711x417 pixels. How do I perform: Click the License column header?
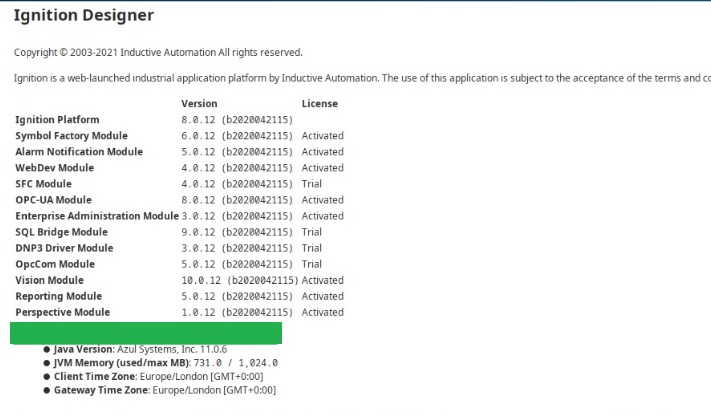point(320,103)
